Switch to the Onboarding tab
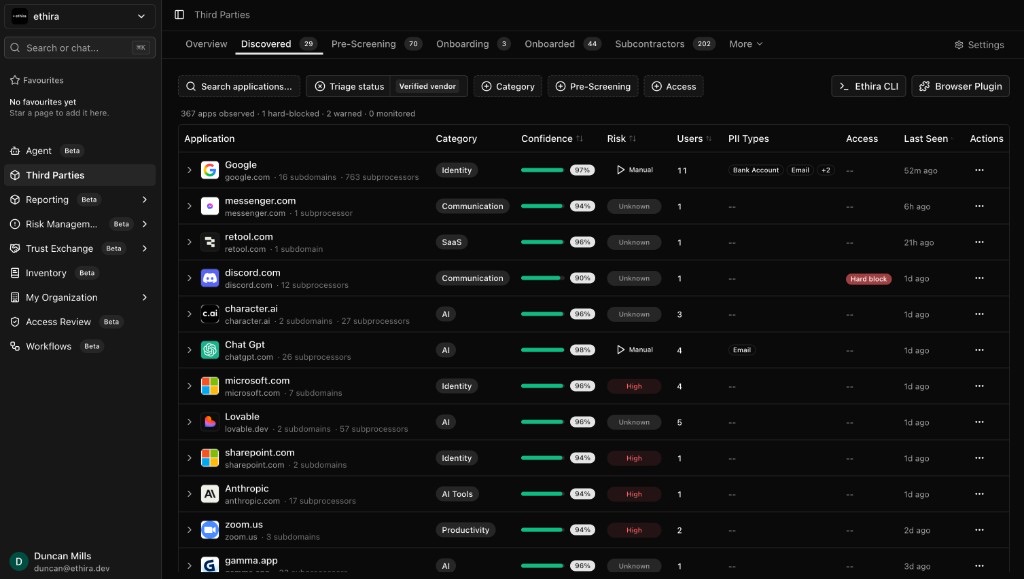This screenshot has width=1024, height=579. tap(473, 44)
